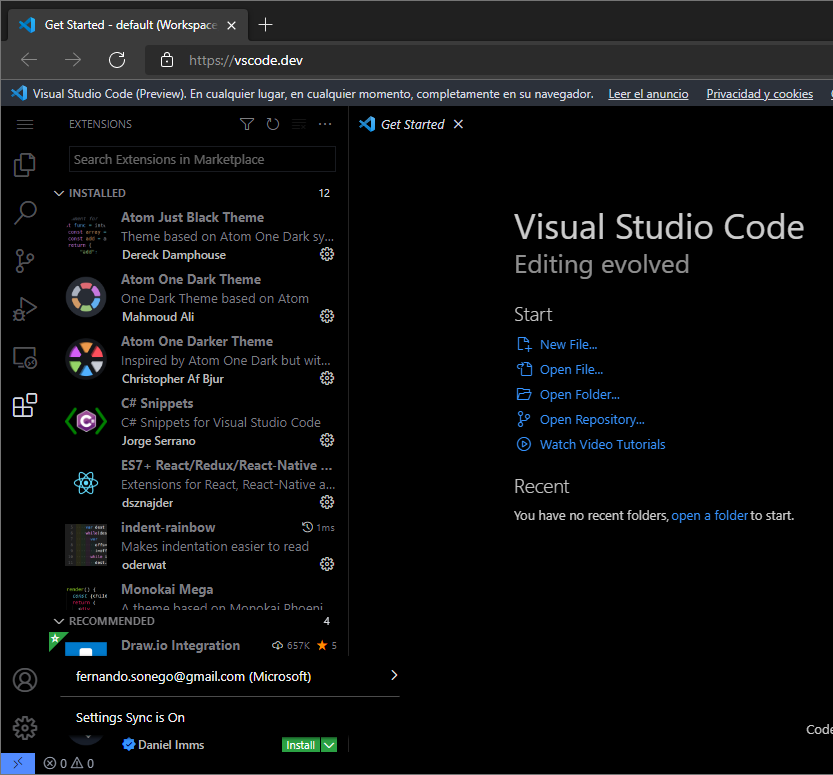Image resolution: width=833 pixels, height=775 pixels.
Task: Open the remote indicator in the status bar
Action: 16,762
